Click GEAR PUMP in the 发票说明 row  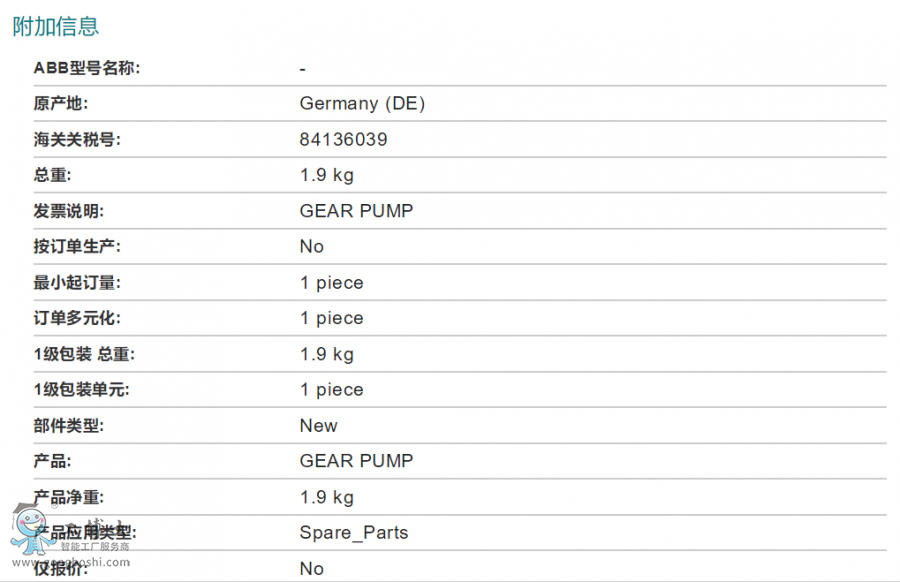(x=356, y=211)
